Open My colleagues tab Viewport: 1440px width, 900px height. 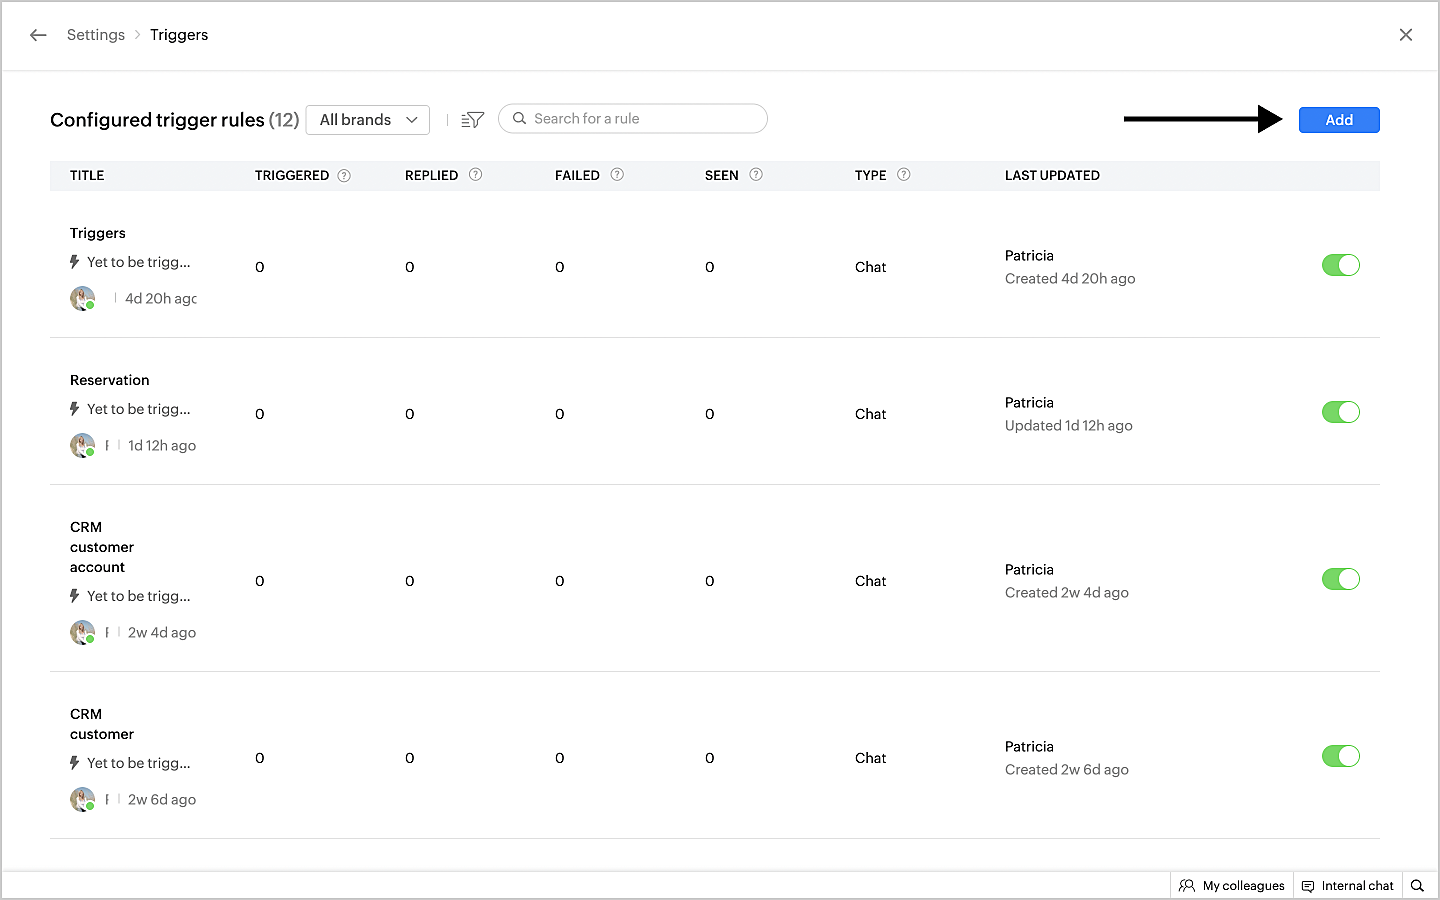point(1232,886)
